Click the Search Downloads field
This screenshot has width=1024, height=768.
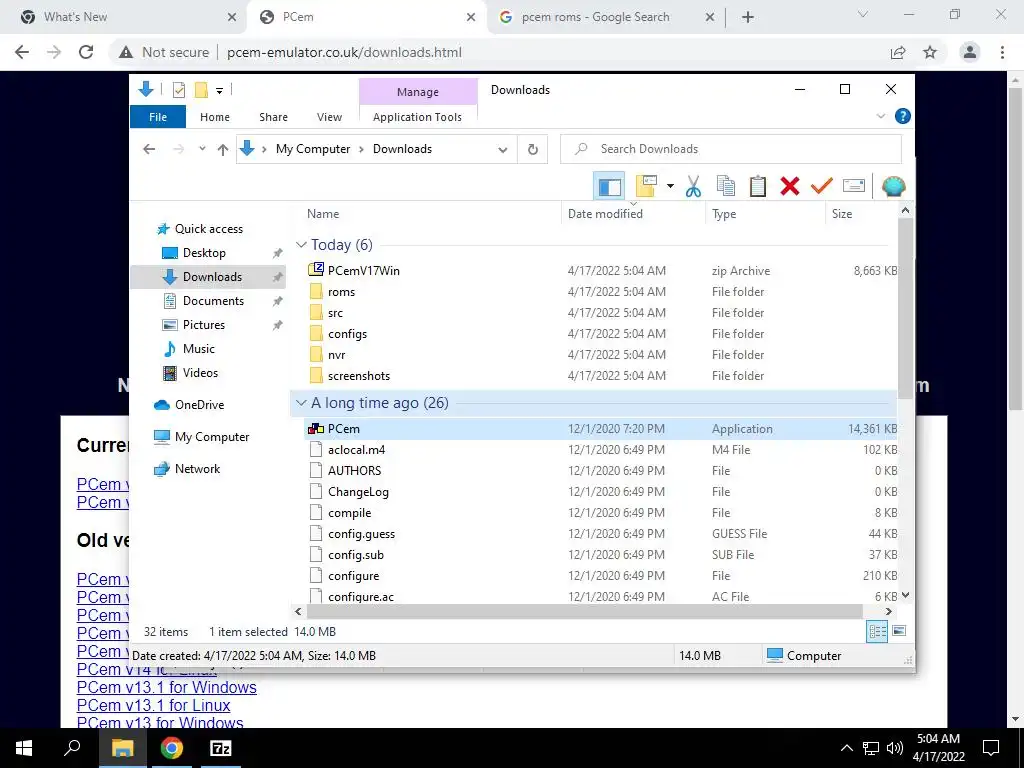click(x=731, y=149)
